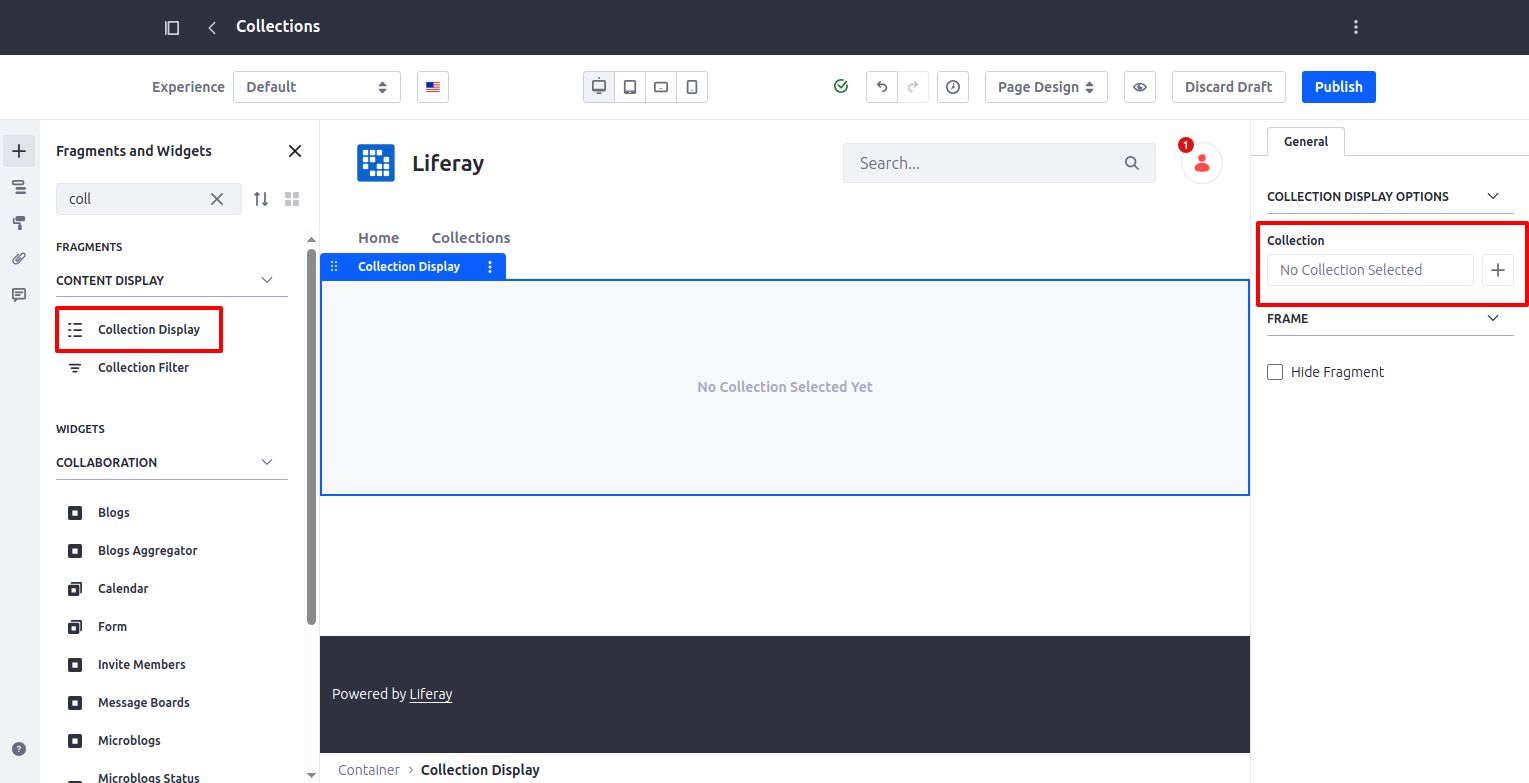This screenshot has height=783, width=1529.
Task: Toggle the product menu sidebar icon
Action: (172, 28)
